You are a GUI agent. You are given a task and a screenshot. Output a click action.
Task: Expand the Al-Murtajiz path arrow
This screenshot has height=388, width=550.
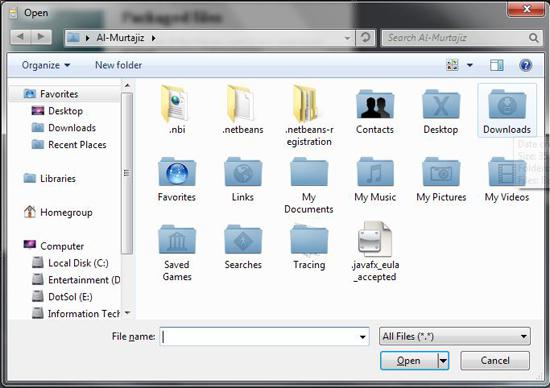click(154, 38)
